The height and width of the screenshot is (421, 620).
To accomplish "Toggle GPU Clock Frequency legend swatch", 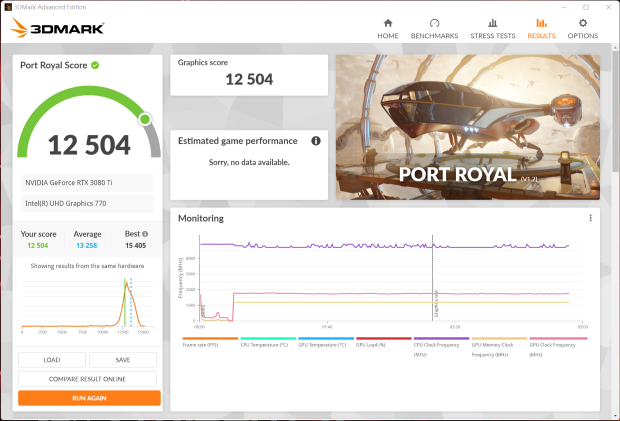I will click(x=558, y=338).
